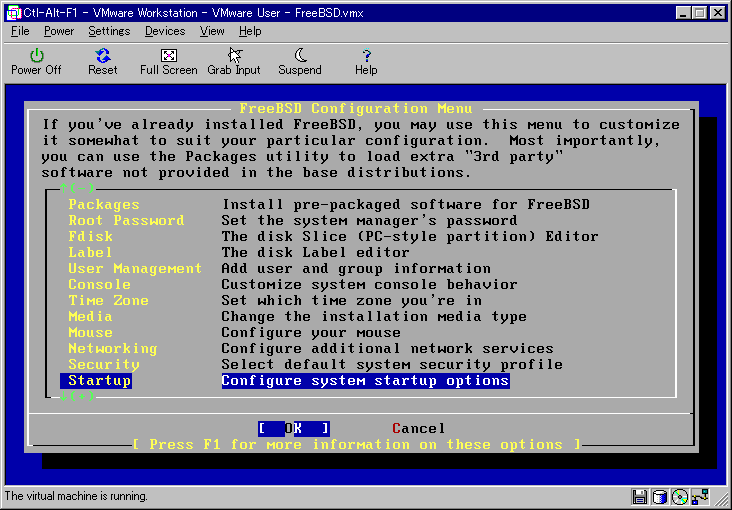This screenshot has width=732, height=510.
Task: Select the User Management entry
Action: [x=135, y=269]
